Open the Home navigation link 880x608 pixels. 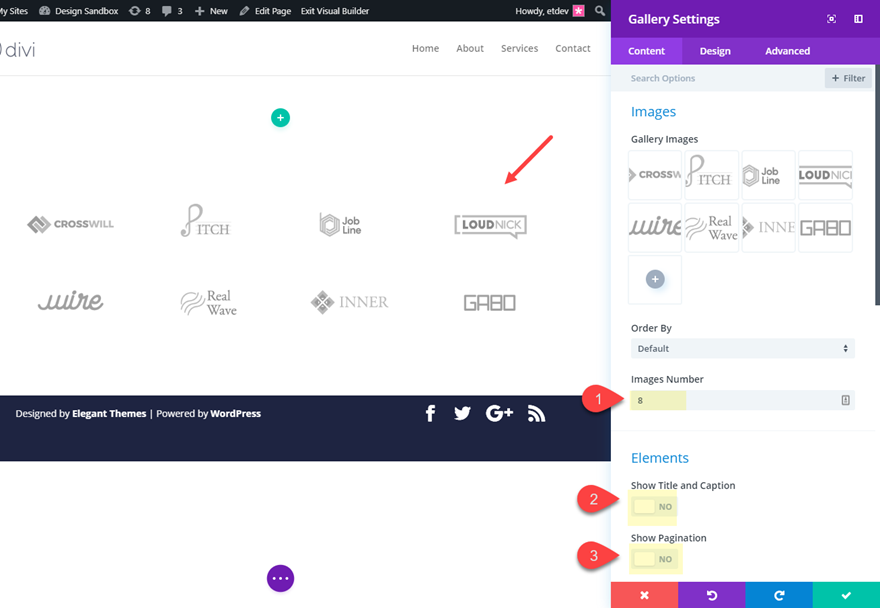[425, 48]
